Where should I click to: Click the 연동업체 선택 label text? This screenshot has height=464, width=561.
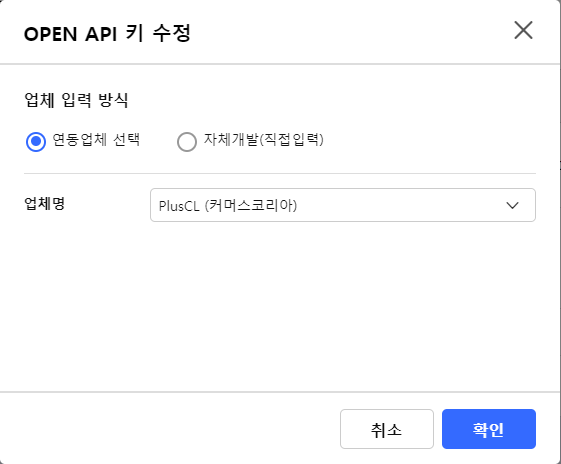click(96, 140)
